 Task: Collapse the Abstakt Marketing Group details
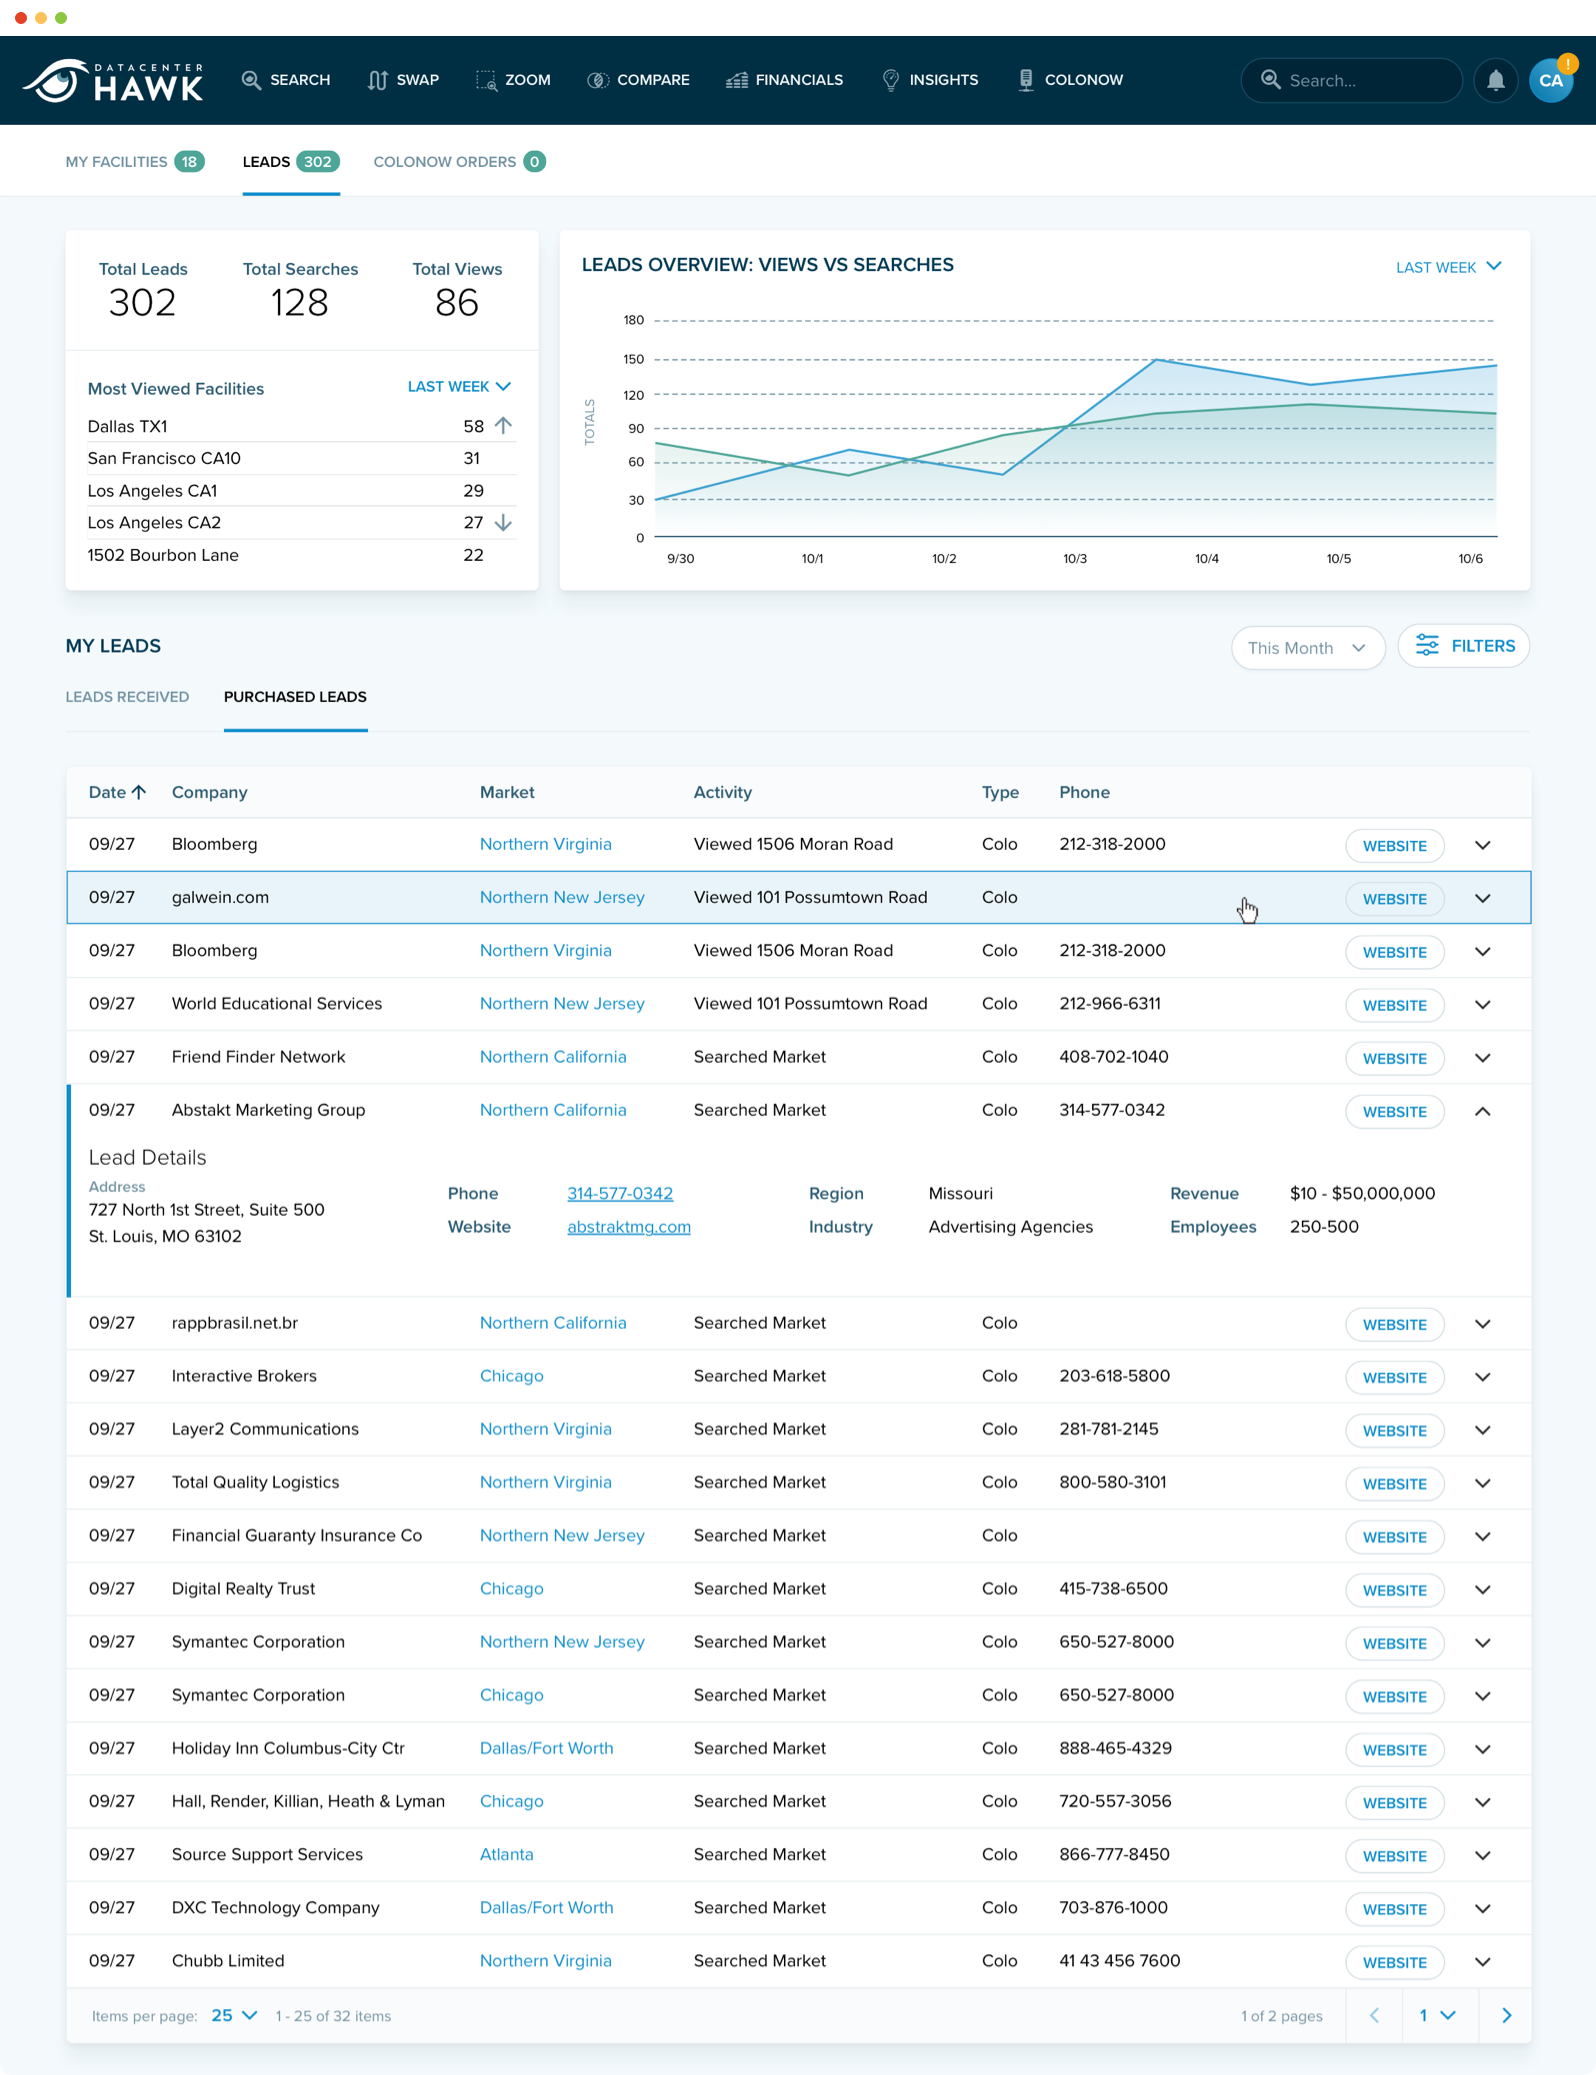[1482, 1111]
